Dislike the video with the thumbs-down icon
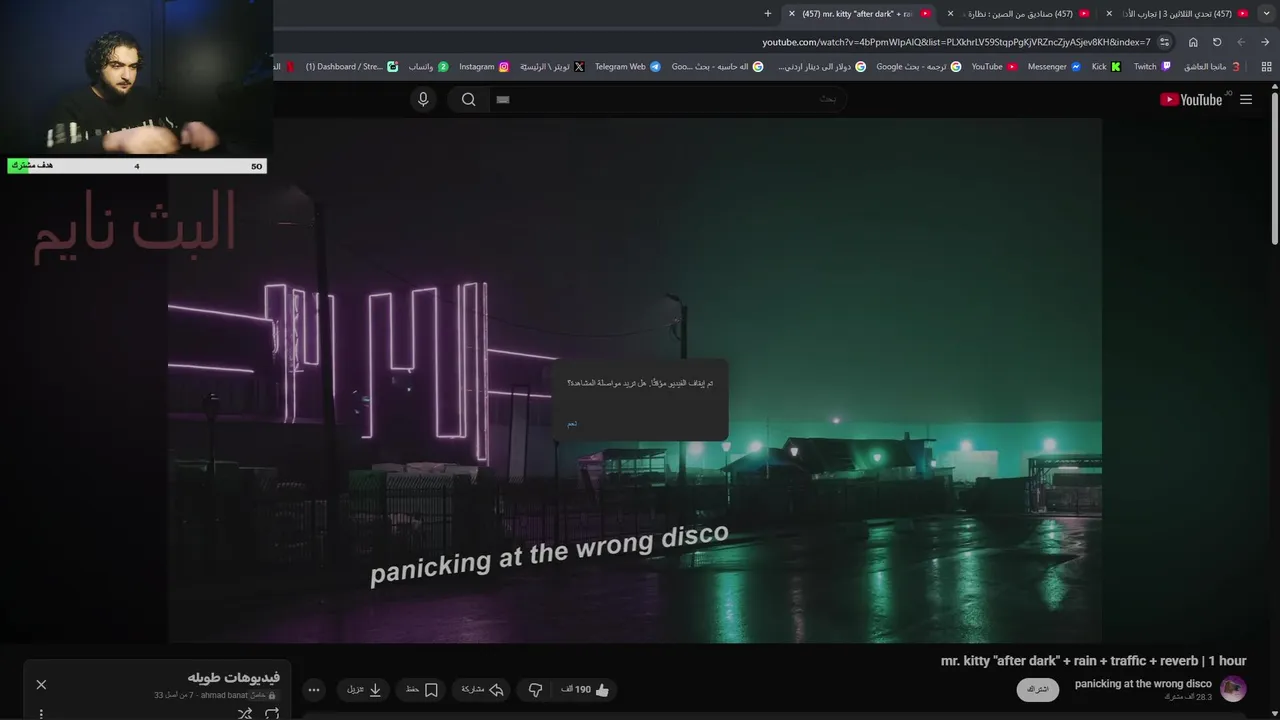 click(x=535, y=689)
